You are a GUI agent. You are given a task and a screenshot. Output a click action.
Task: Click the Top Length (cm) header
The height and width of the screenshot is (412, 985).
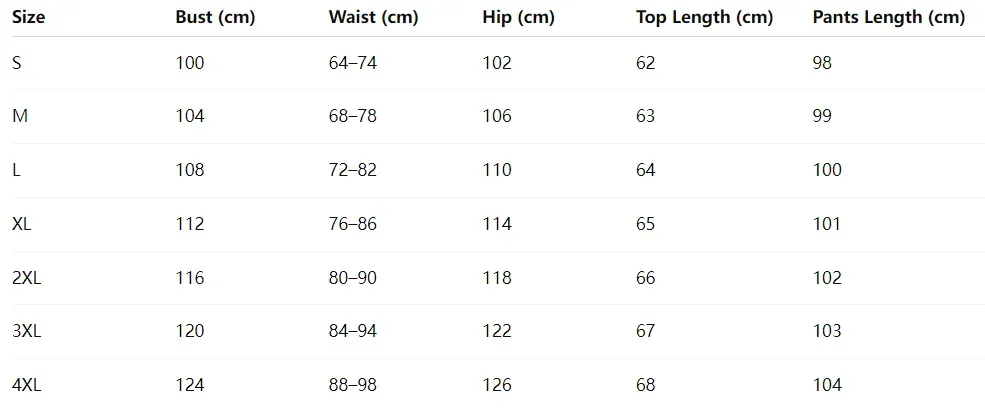[704, 17]
